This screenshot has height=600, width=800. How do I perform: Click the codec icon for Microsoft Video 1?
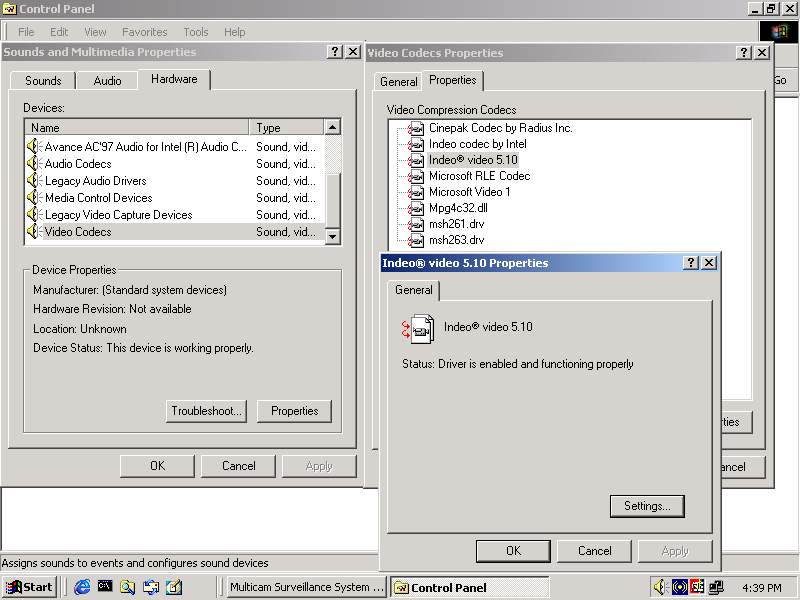point(416,192)
